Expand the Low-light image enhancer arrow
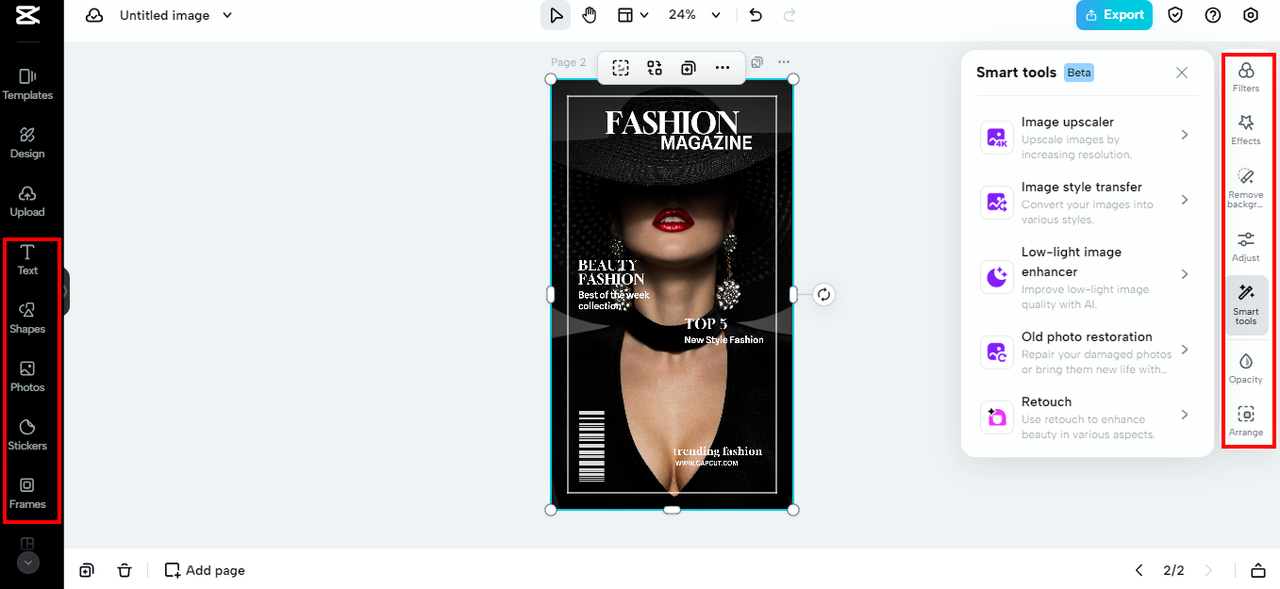The height and width of the screenshot is (589, 1280). 1184,274
